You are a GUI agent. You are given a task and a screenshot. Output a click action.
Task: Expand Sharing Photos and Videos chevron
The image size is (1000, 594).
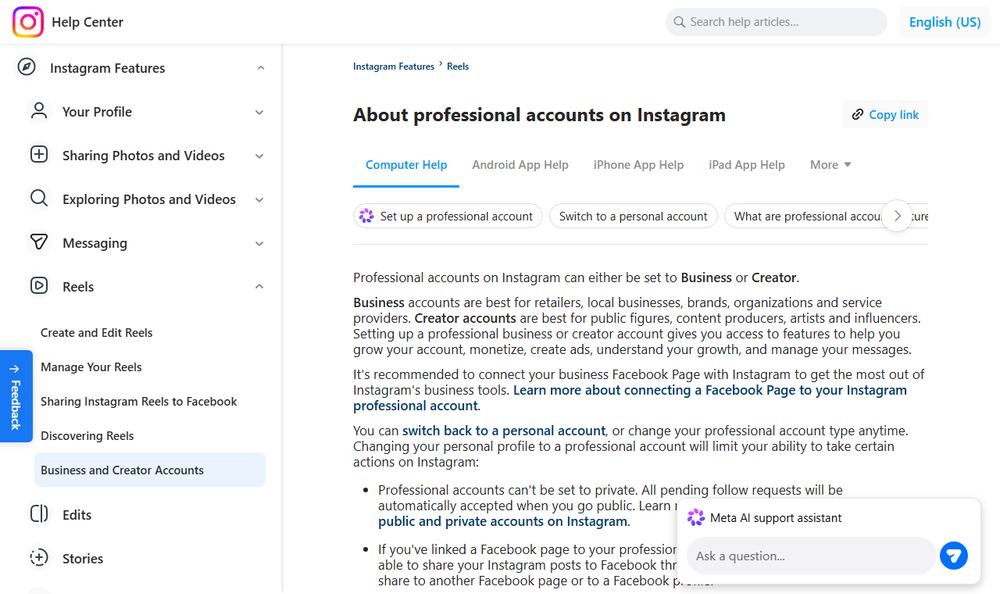260,156
